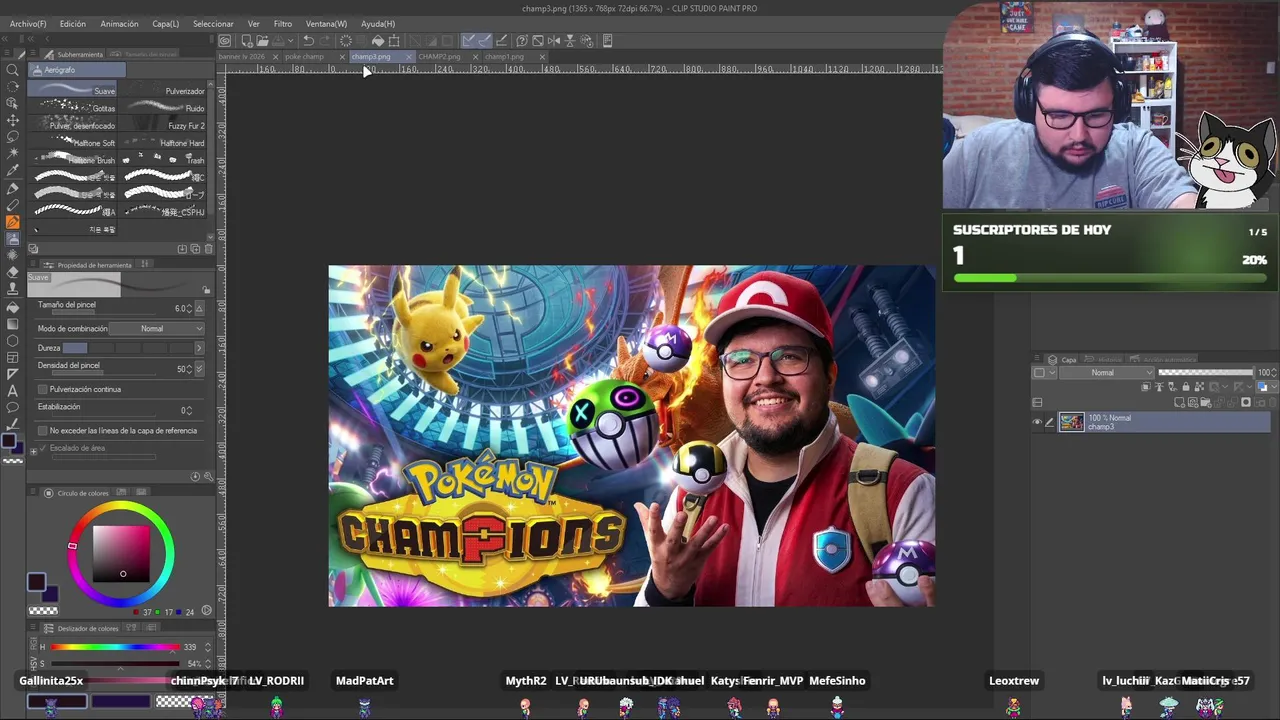The image size is (1280, 720).
Task: Toggle snap to ruler in toolbar
Action: 468,41
